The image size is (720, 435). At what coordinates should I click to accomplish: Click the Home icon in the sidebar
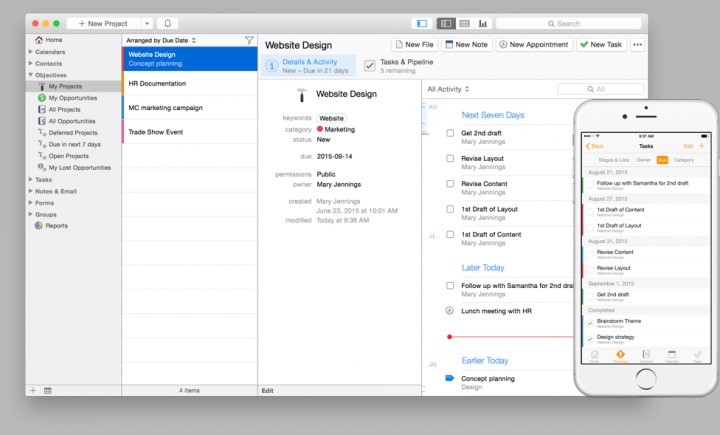point(39,40)
